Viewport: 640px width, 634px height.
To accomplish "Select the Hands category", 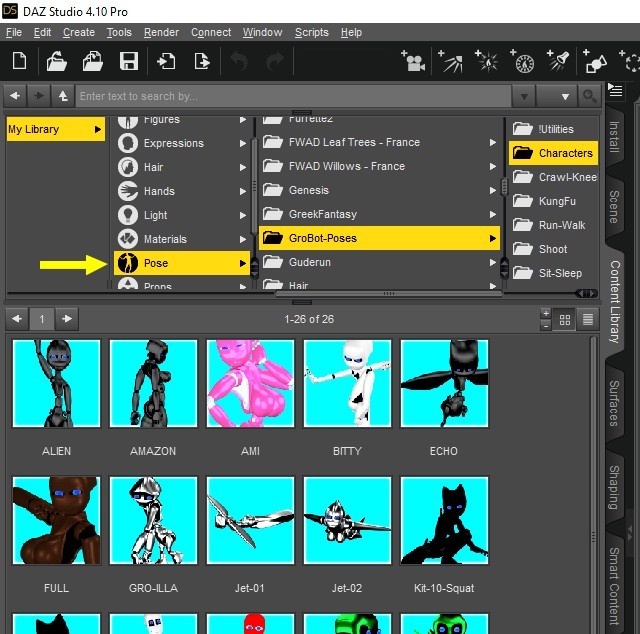I will [182, 191].
